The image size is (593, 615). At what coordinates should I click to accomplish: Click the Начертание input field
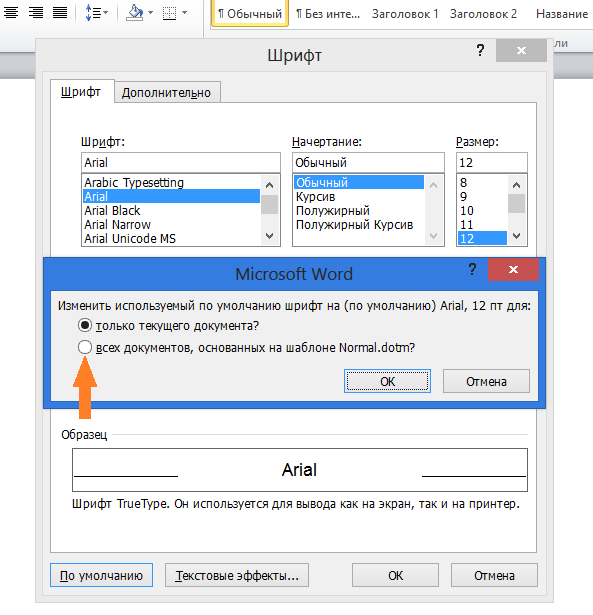368,162
